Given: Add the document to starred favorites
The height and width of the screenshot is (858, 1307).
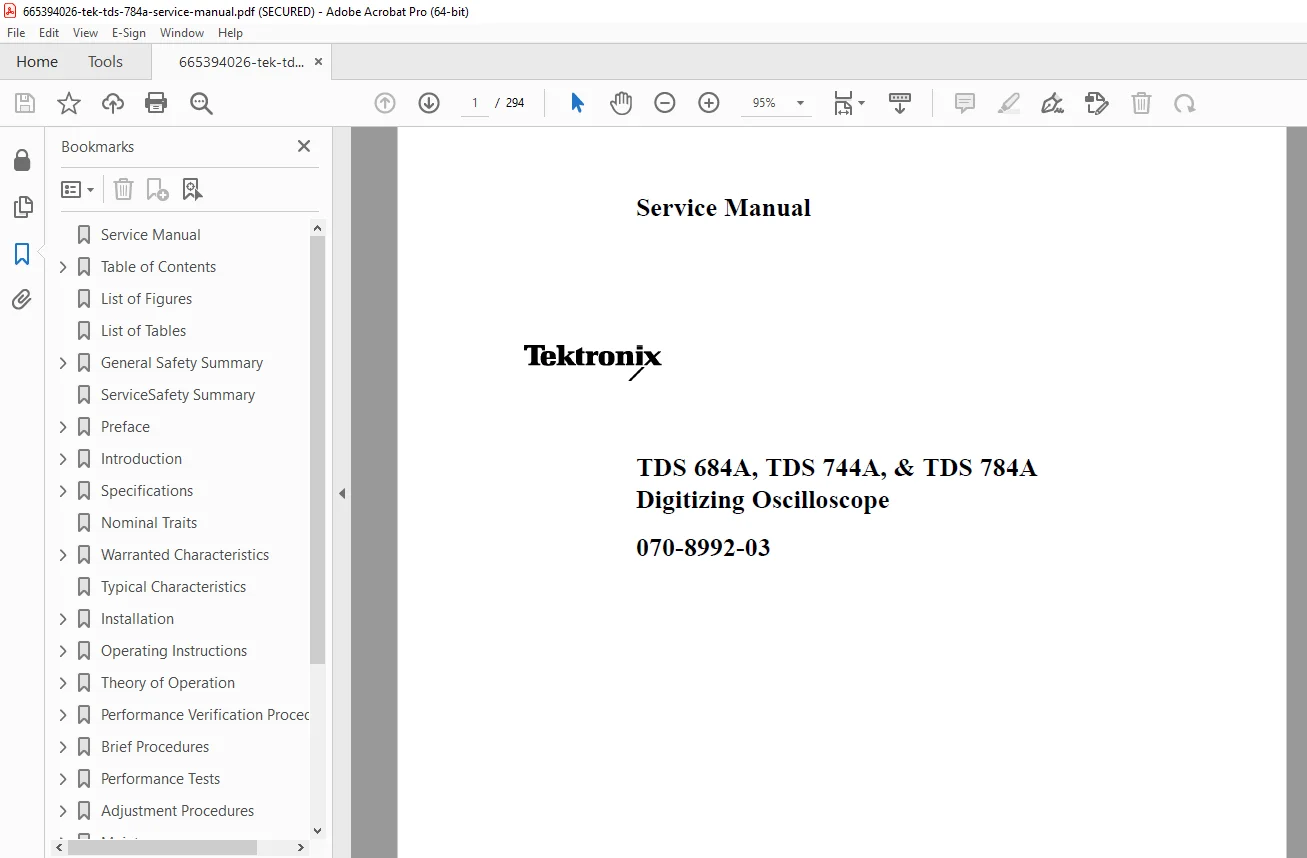Looking at the screenshot, I should 69,103.
